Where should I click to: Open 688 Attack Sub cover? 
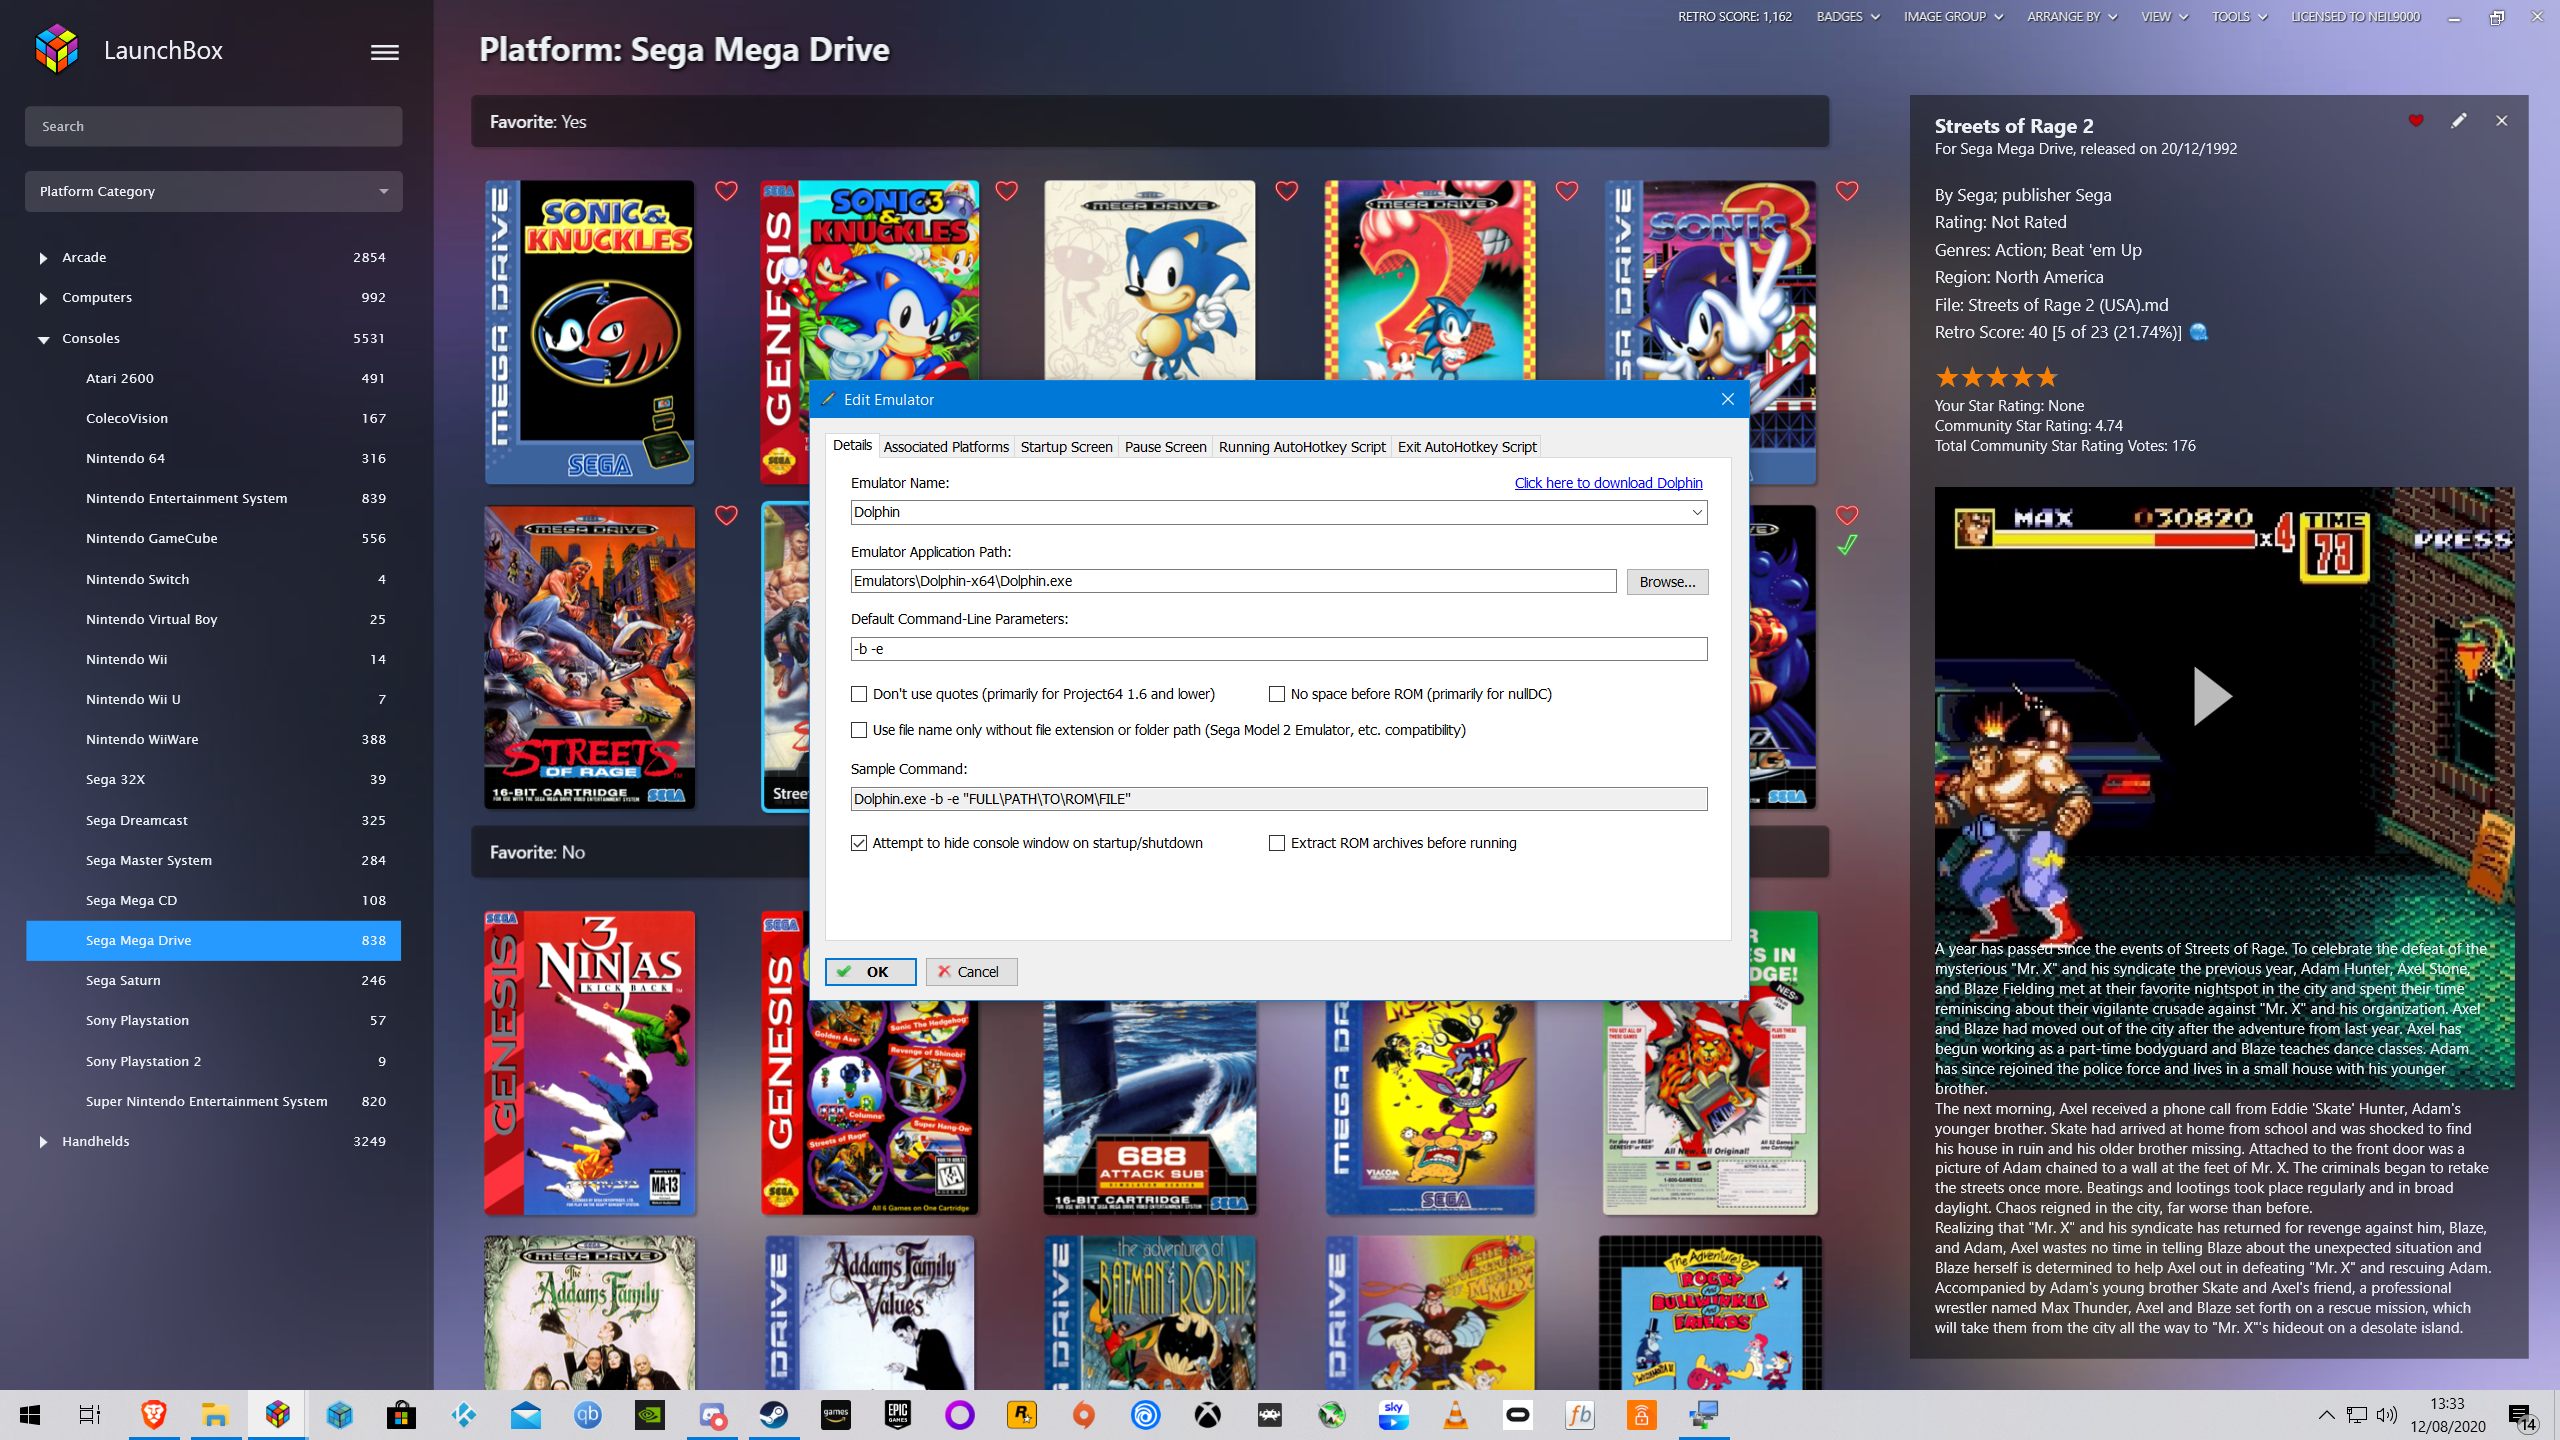click(1150, 1107)
